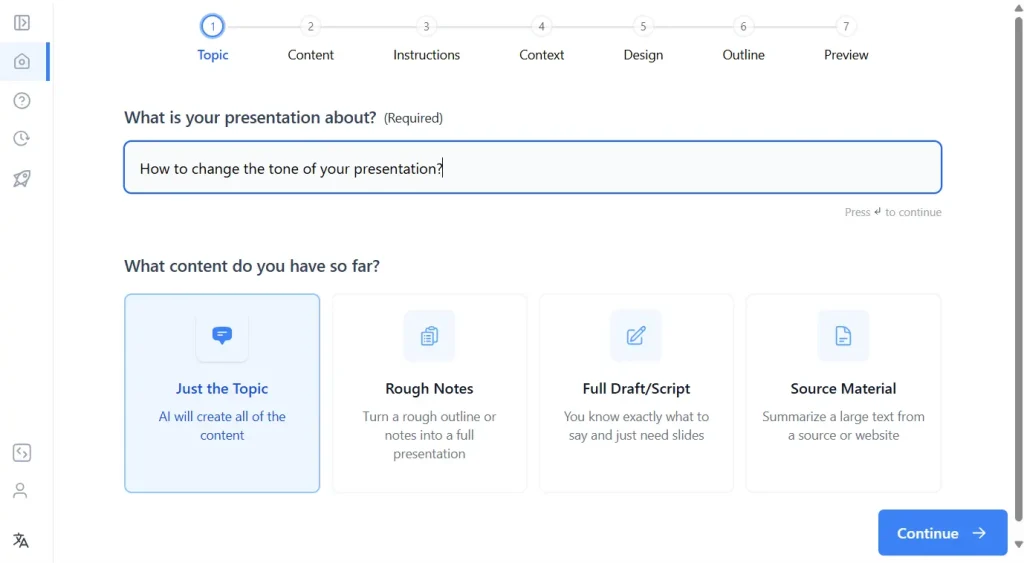The width and height of the screenshot is (1024, 563).
Task: Open the code embed icon in sidebar
Action: [22, 453]
